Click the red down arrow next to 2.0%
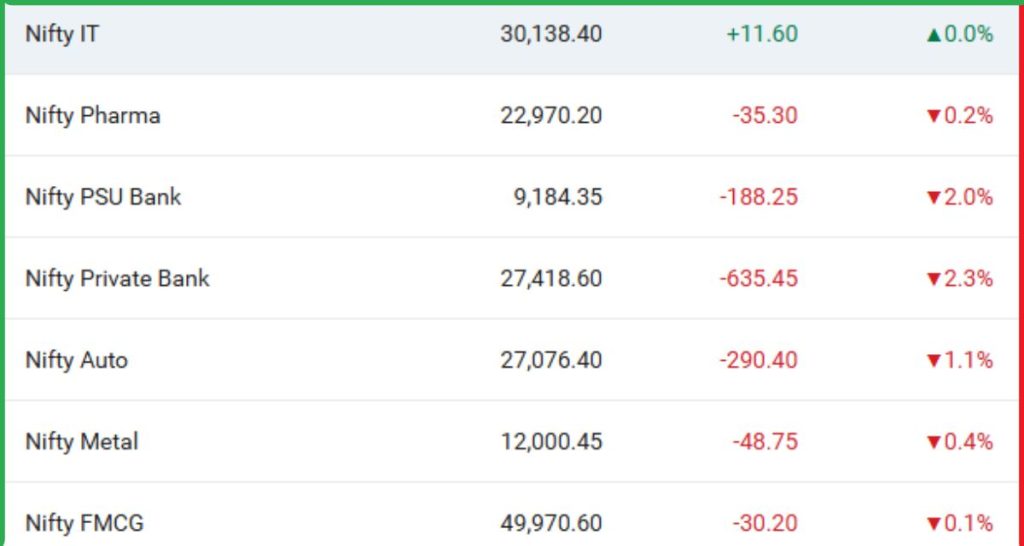The height and width of the screenshot is (546, 1024). [934, 198]
